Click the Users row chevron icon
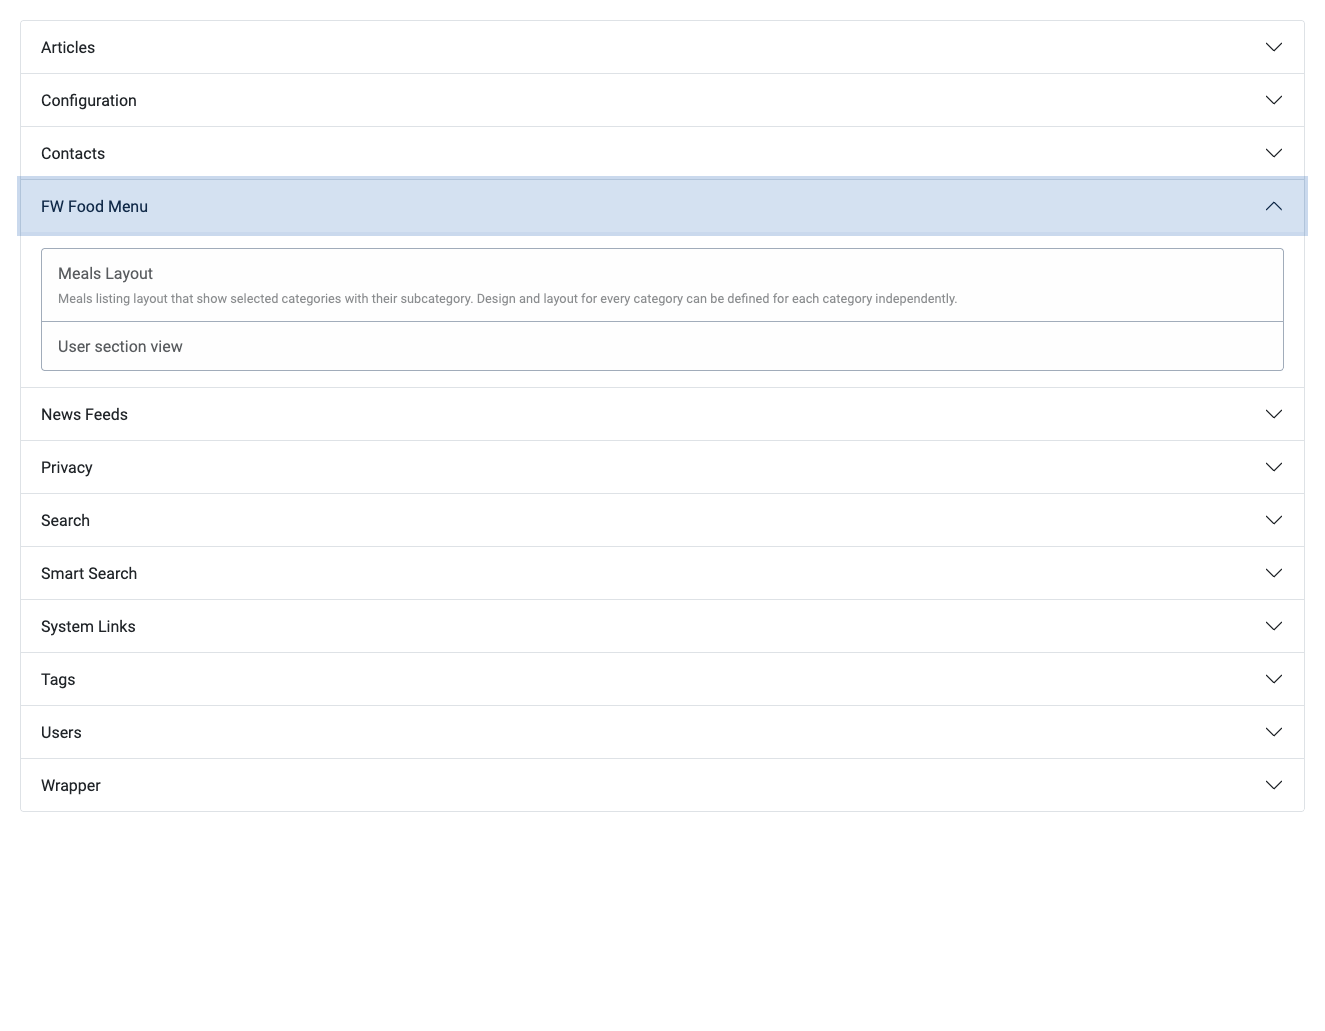The image size is (1325, 1031). pos(1273,732)
